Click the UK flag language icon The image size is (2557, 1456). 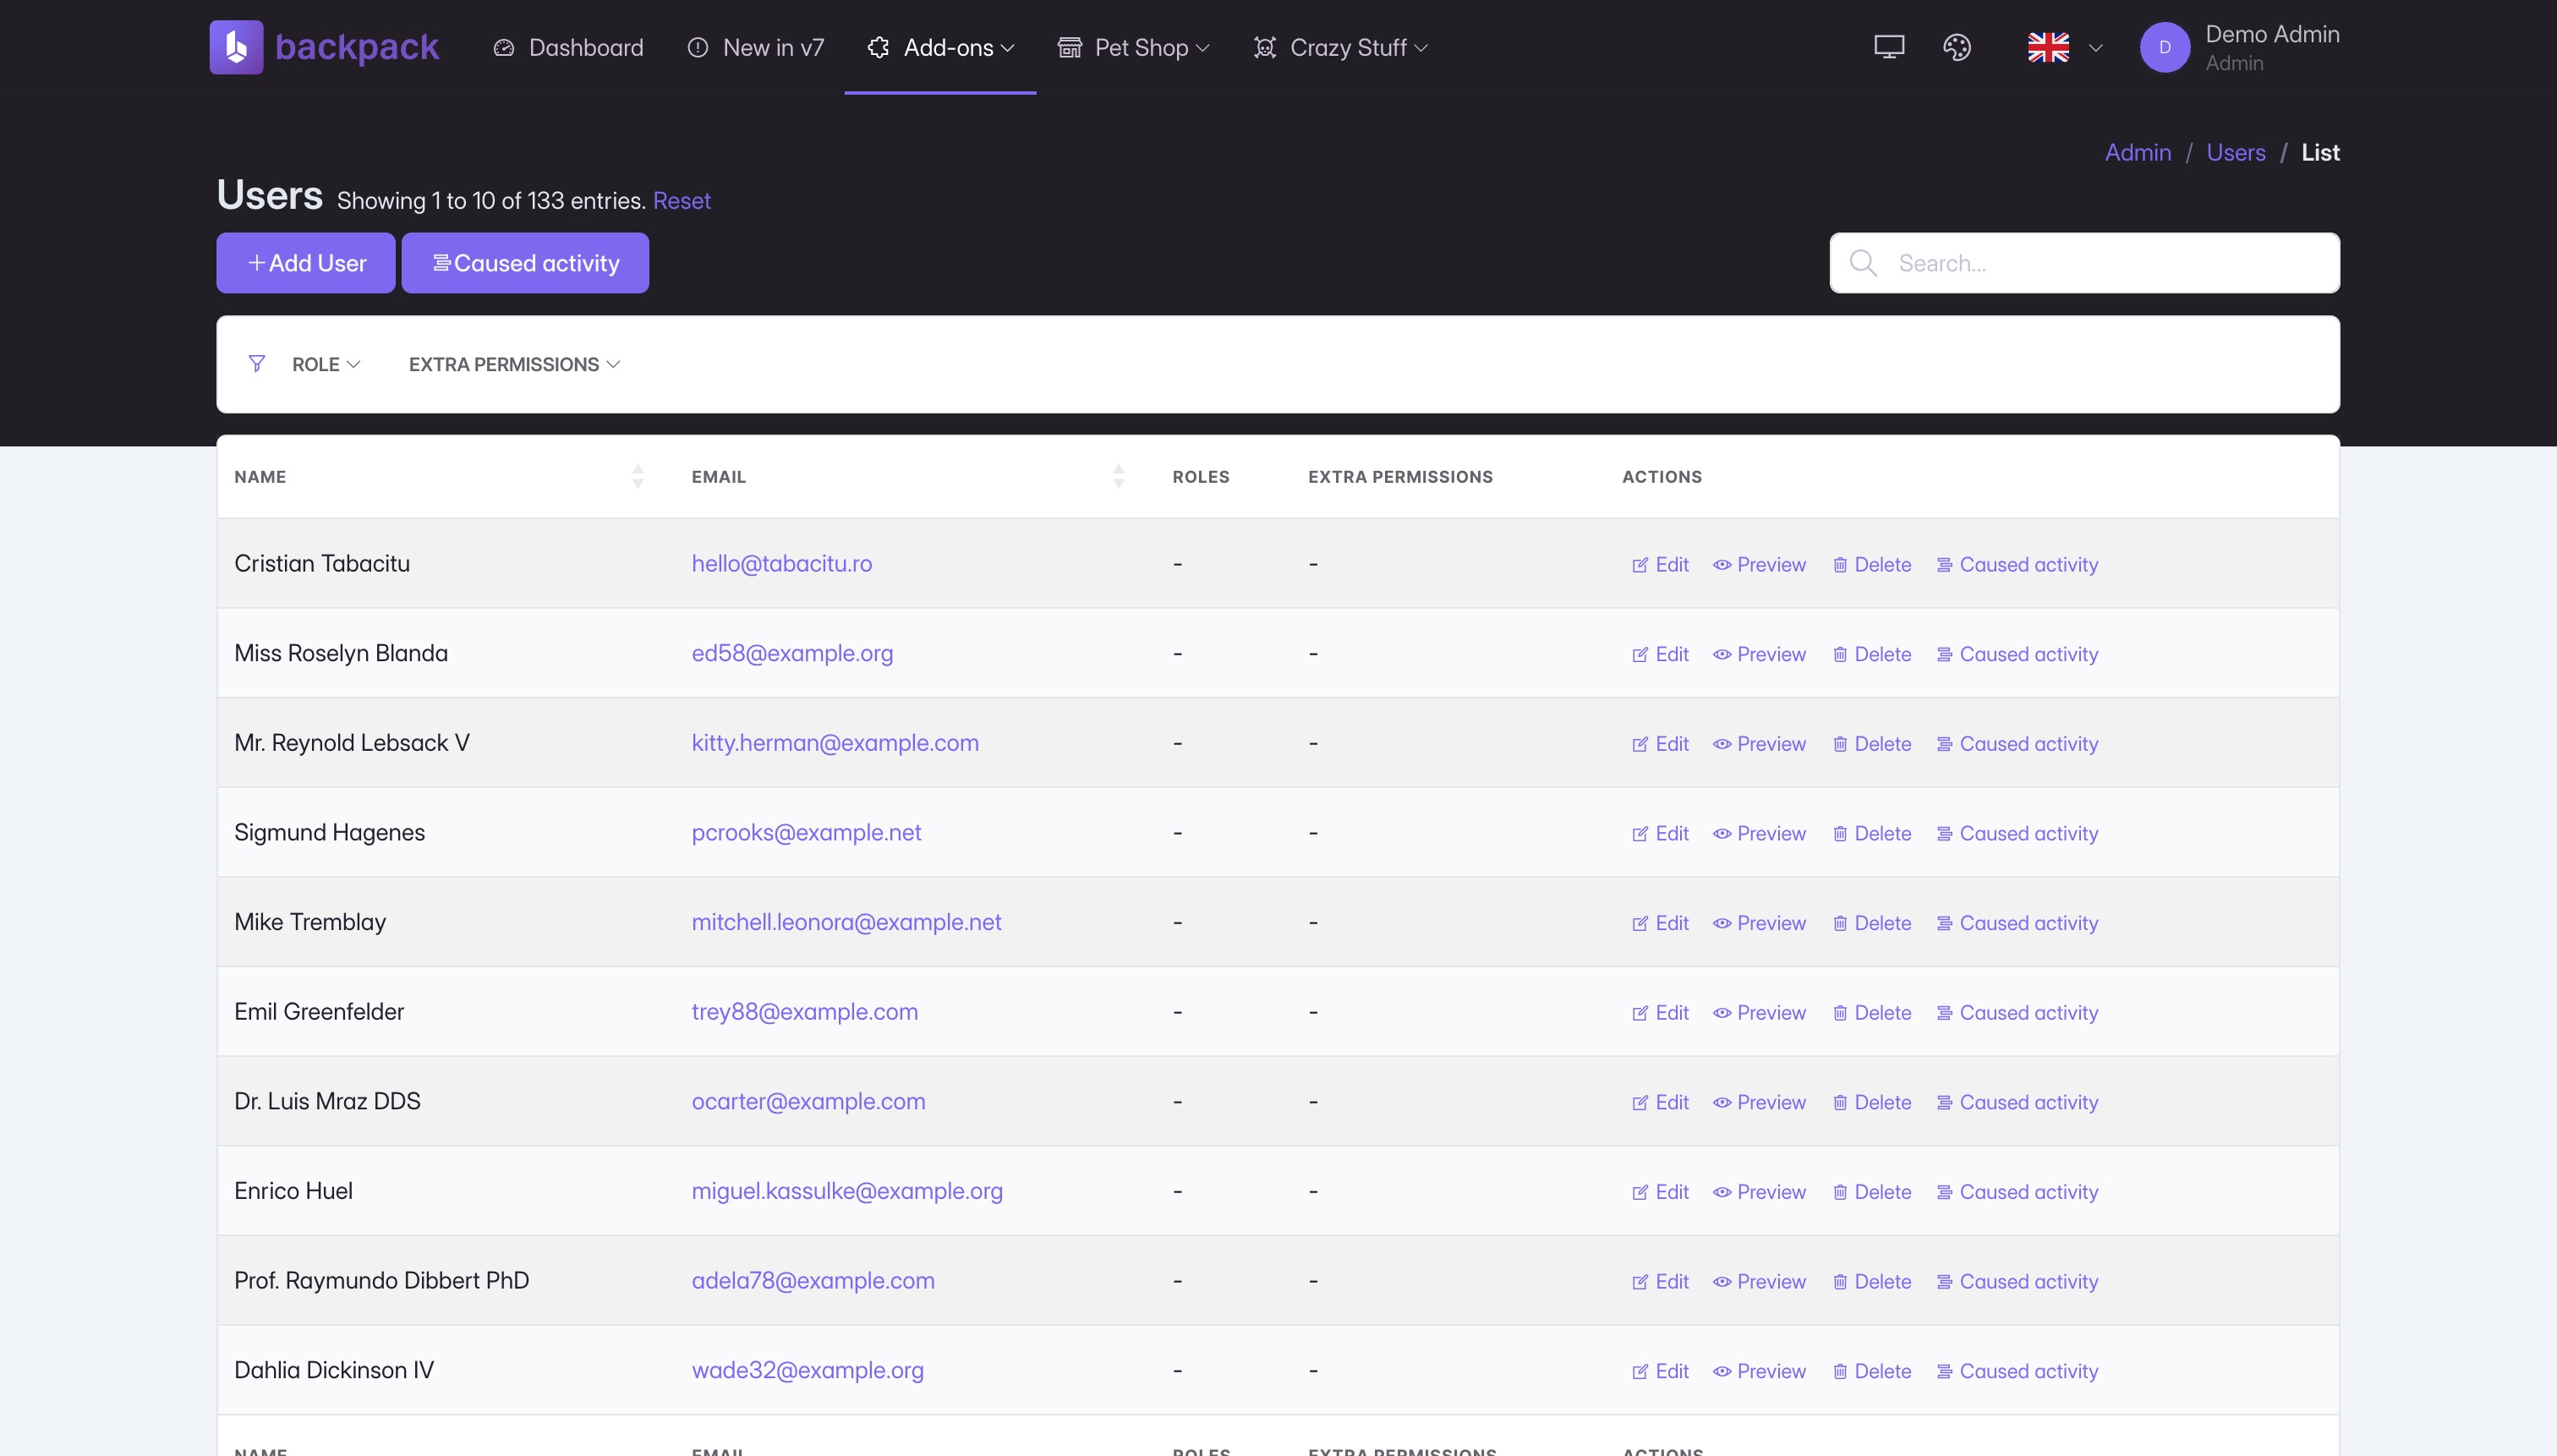[x=2047, y=47]
